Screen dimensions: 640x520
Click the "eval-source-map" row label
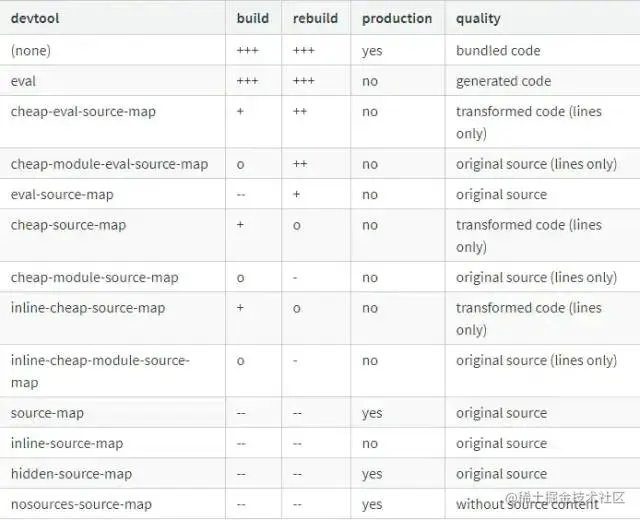62,194
